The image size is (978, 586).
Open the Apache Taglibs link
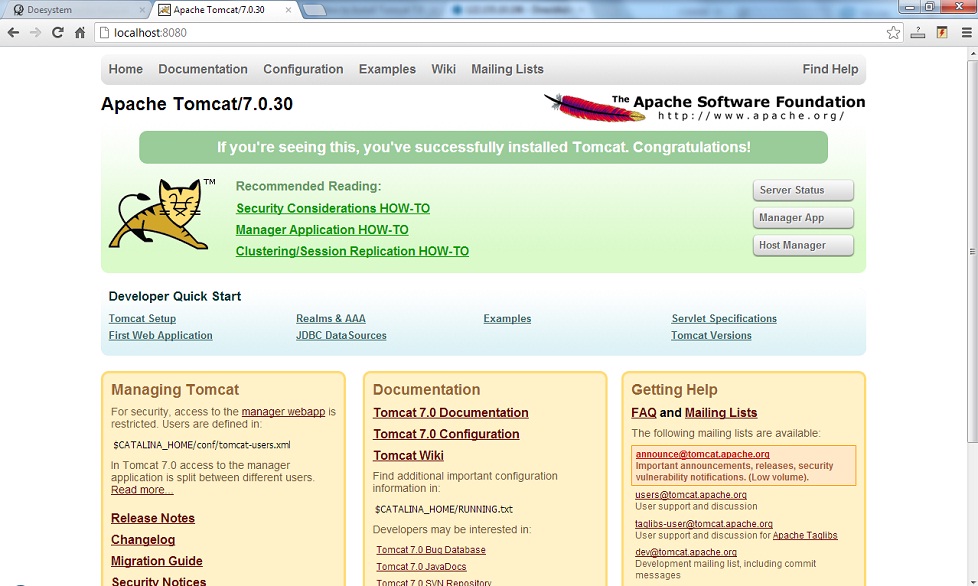point(805,536)
